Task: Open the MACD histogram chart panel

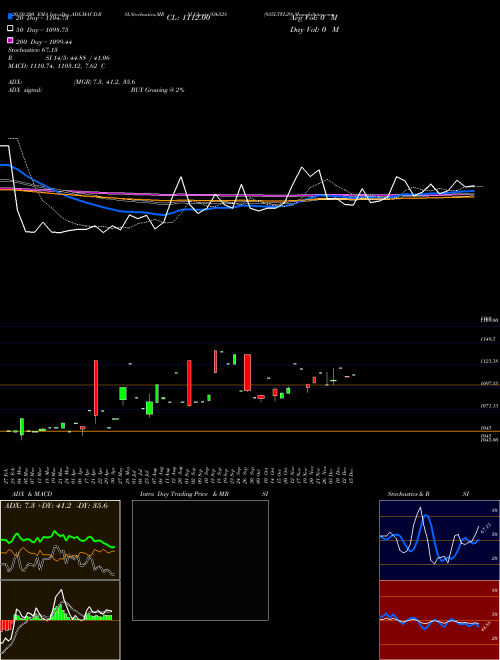Action: pyautogui.click(x=60, y=620)
